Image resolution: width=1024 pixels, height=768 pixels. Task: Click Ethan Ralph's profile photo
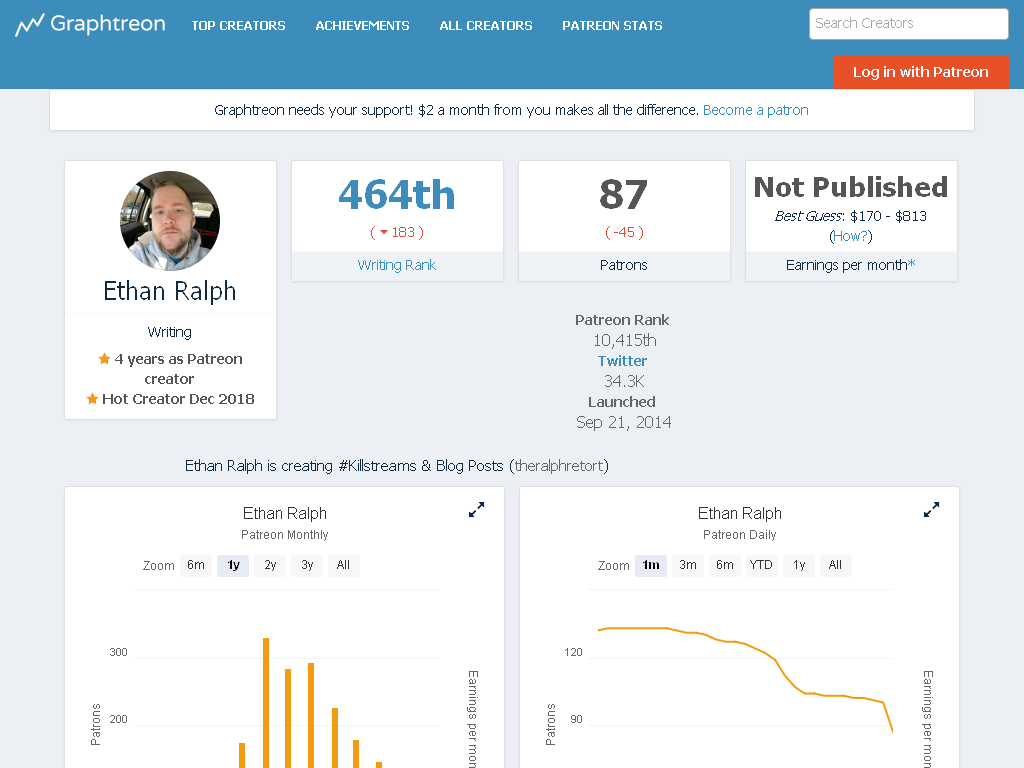170,221
